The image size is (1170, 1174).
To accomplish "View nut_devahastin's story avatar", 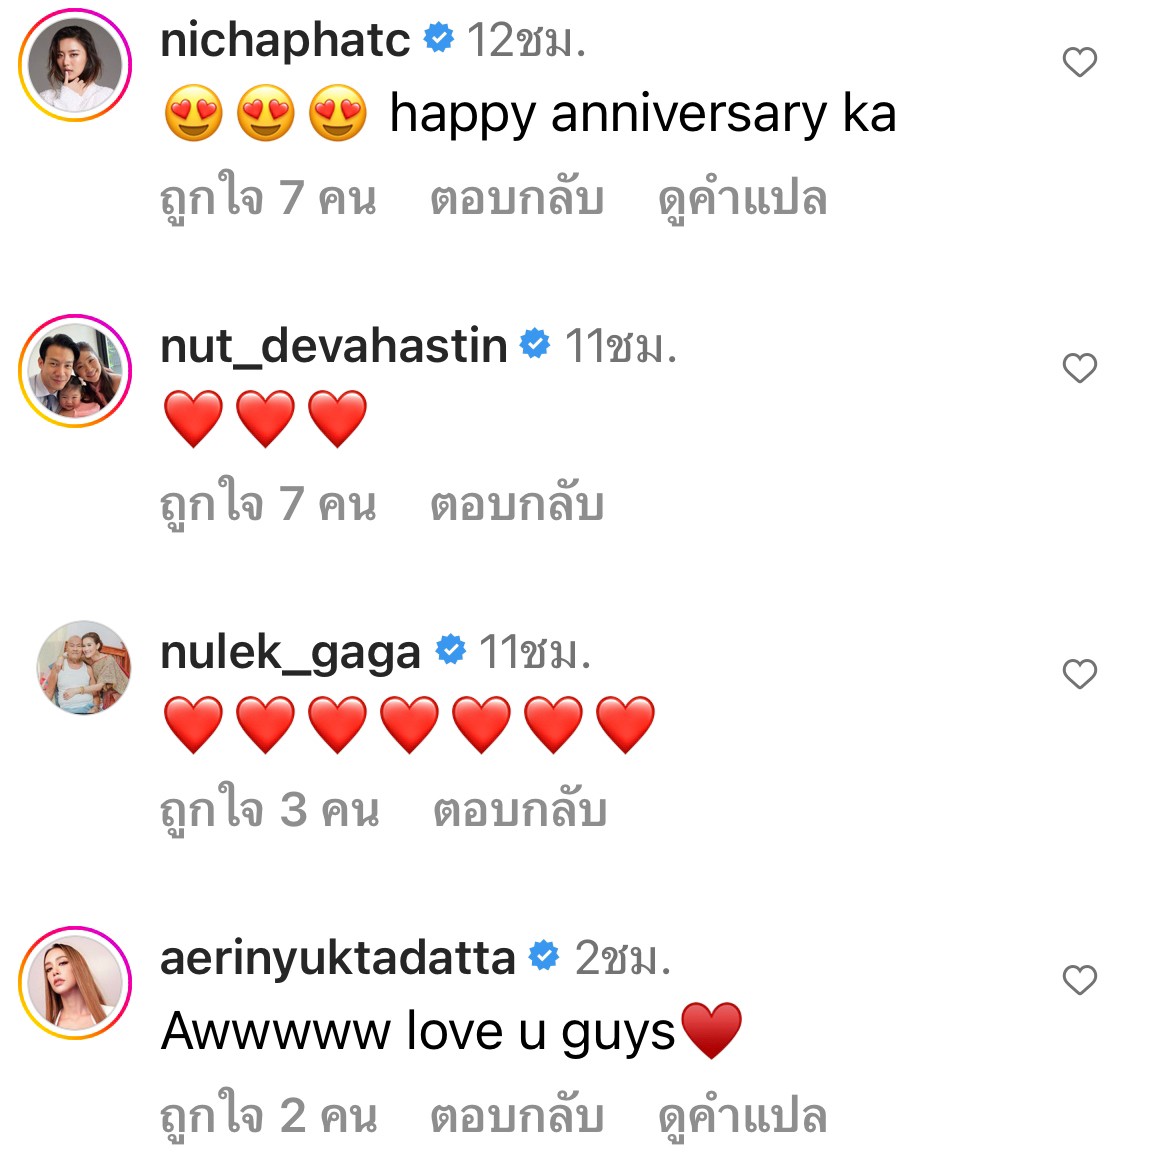I will (x=76, y=371).
